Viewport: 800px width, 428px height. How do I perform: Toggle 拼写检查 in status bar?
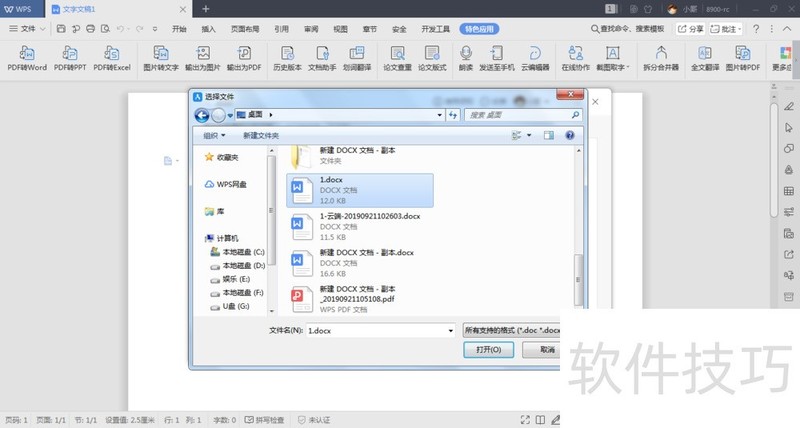pyautogui.click(x=264, y=420)
